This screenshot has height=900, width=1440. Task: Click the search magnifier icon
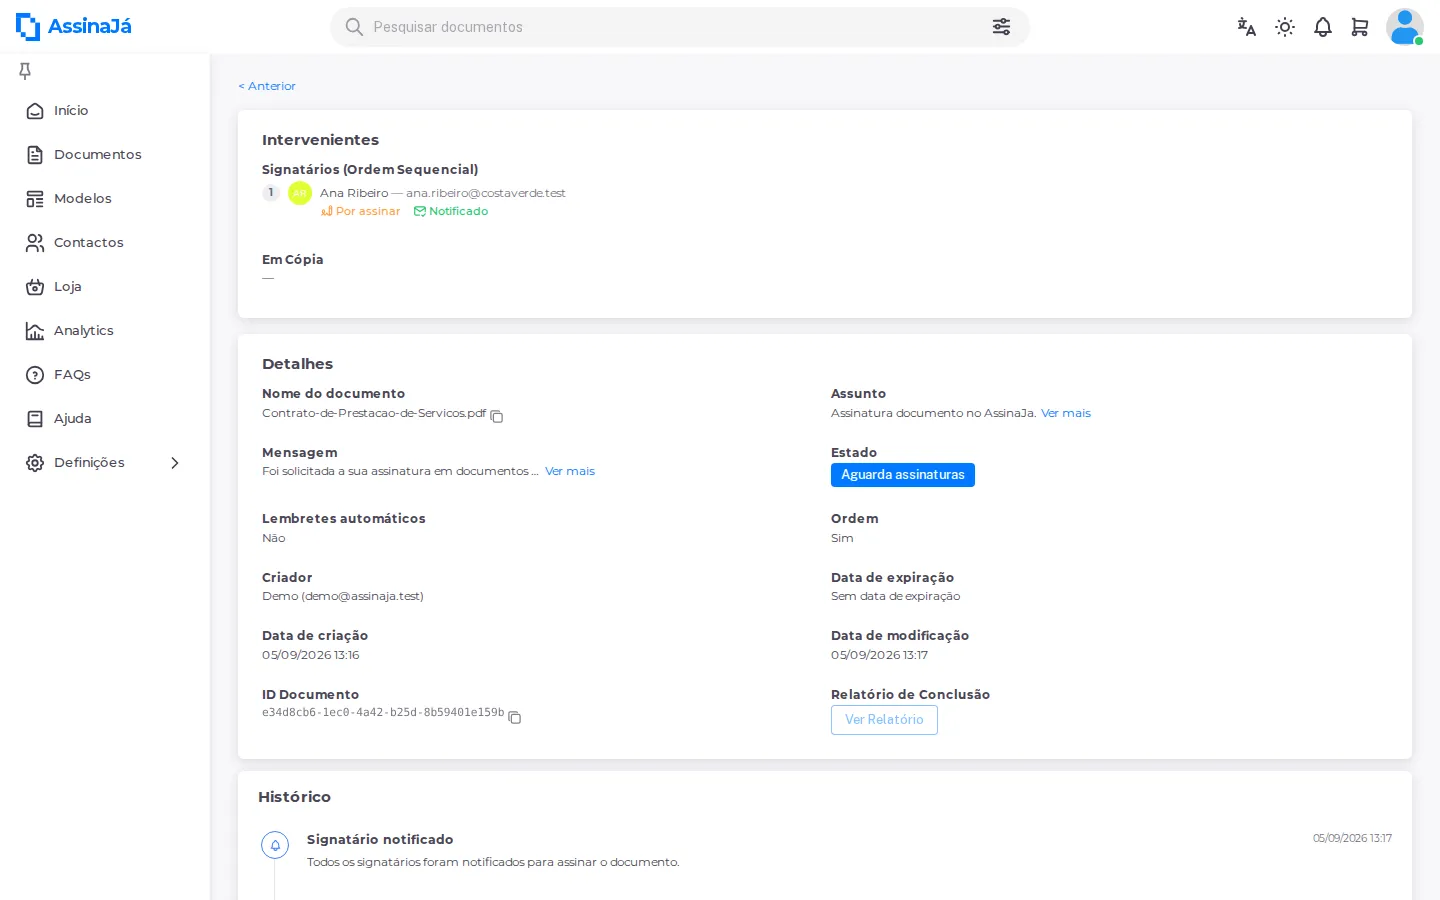point(354,27)
